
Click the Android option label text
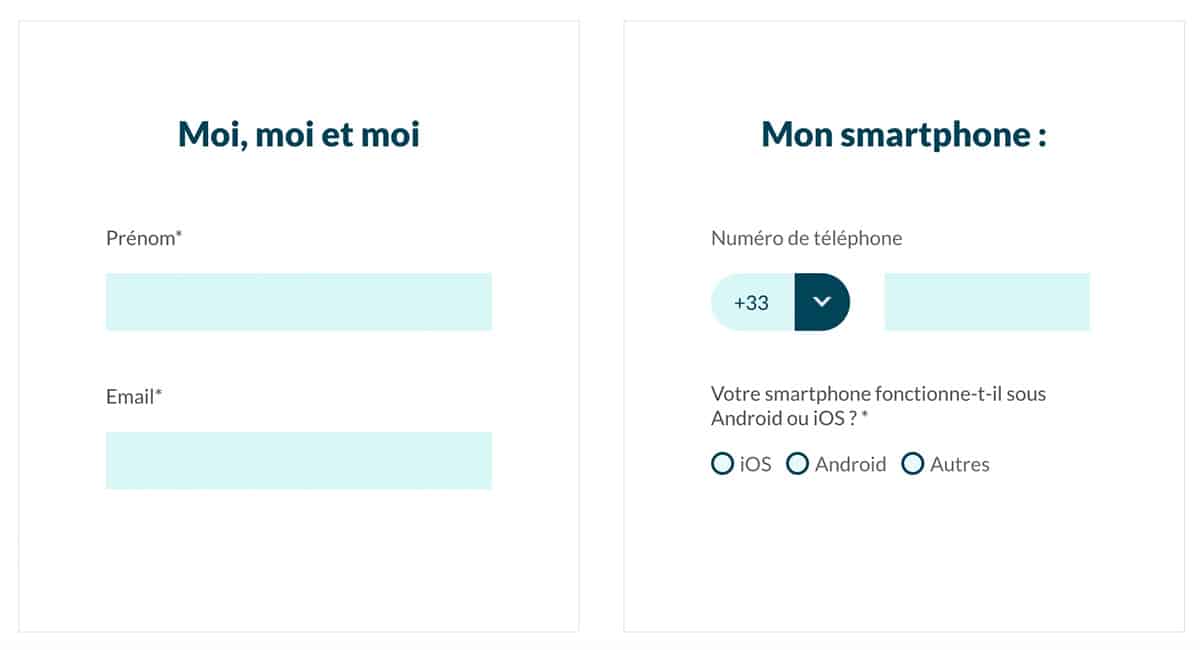point(850,464)
